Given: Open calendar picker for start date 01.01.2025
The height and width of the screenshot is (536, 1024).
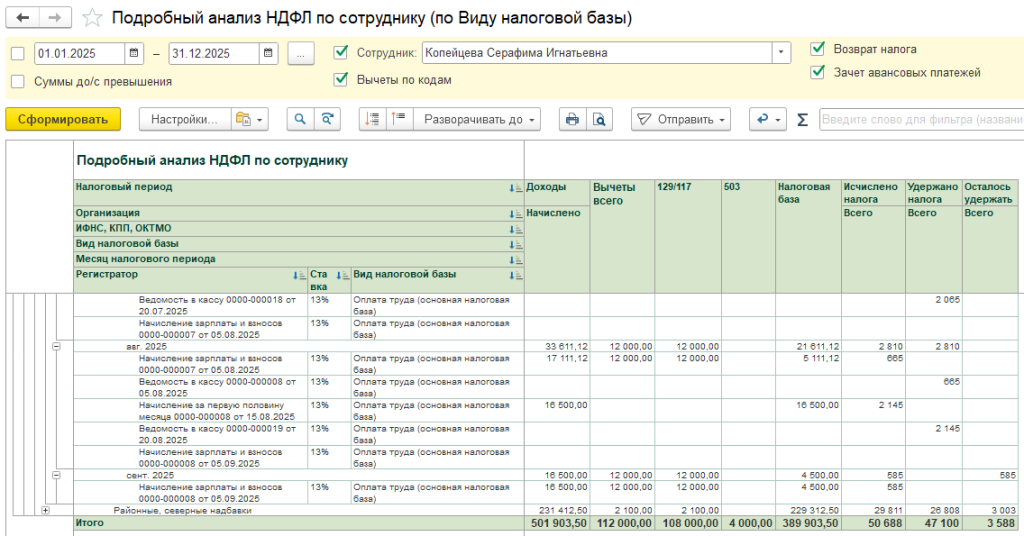Looking at the screenshot, I should coord(134,53).
